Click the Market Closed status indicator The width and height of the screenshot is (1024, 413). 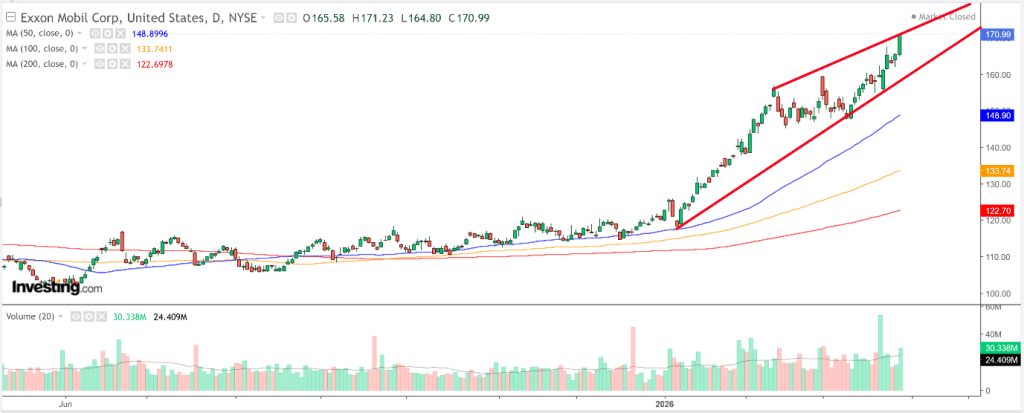[x=944, y=17]
